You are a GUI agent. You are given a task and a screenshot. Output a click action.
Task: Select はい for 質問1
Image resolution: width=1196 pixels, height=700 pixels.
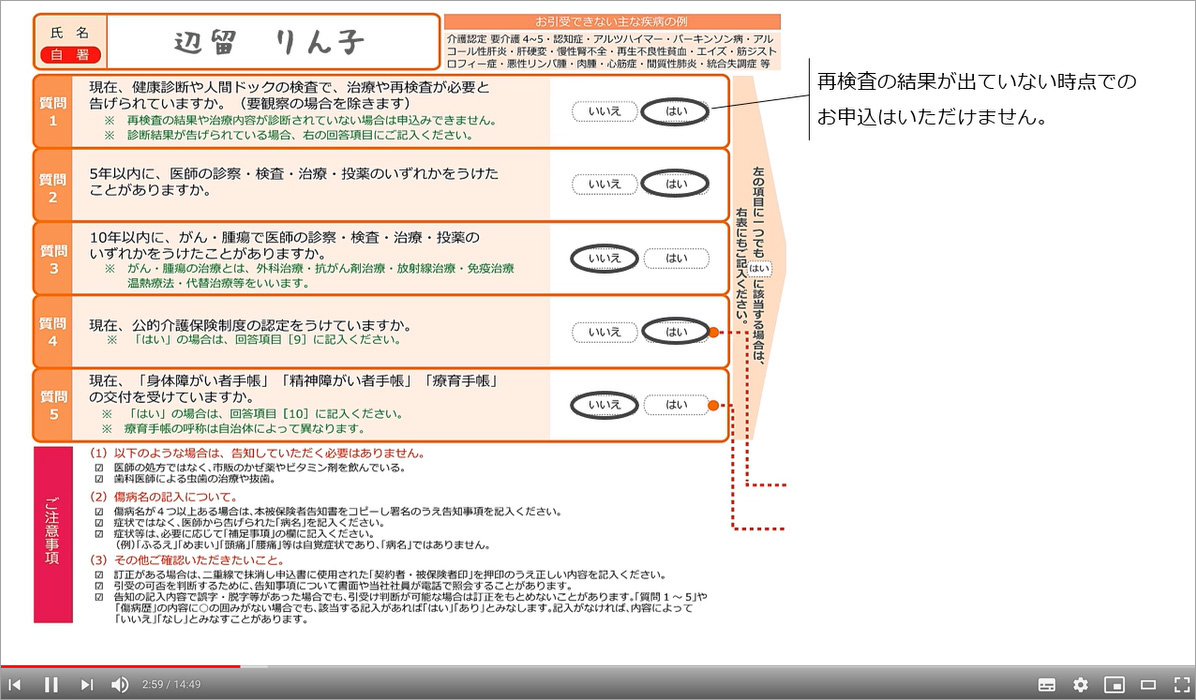[676, 111]
